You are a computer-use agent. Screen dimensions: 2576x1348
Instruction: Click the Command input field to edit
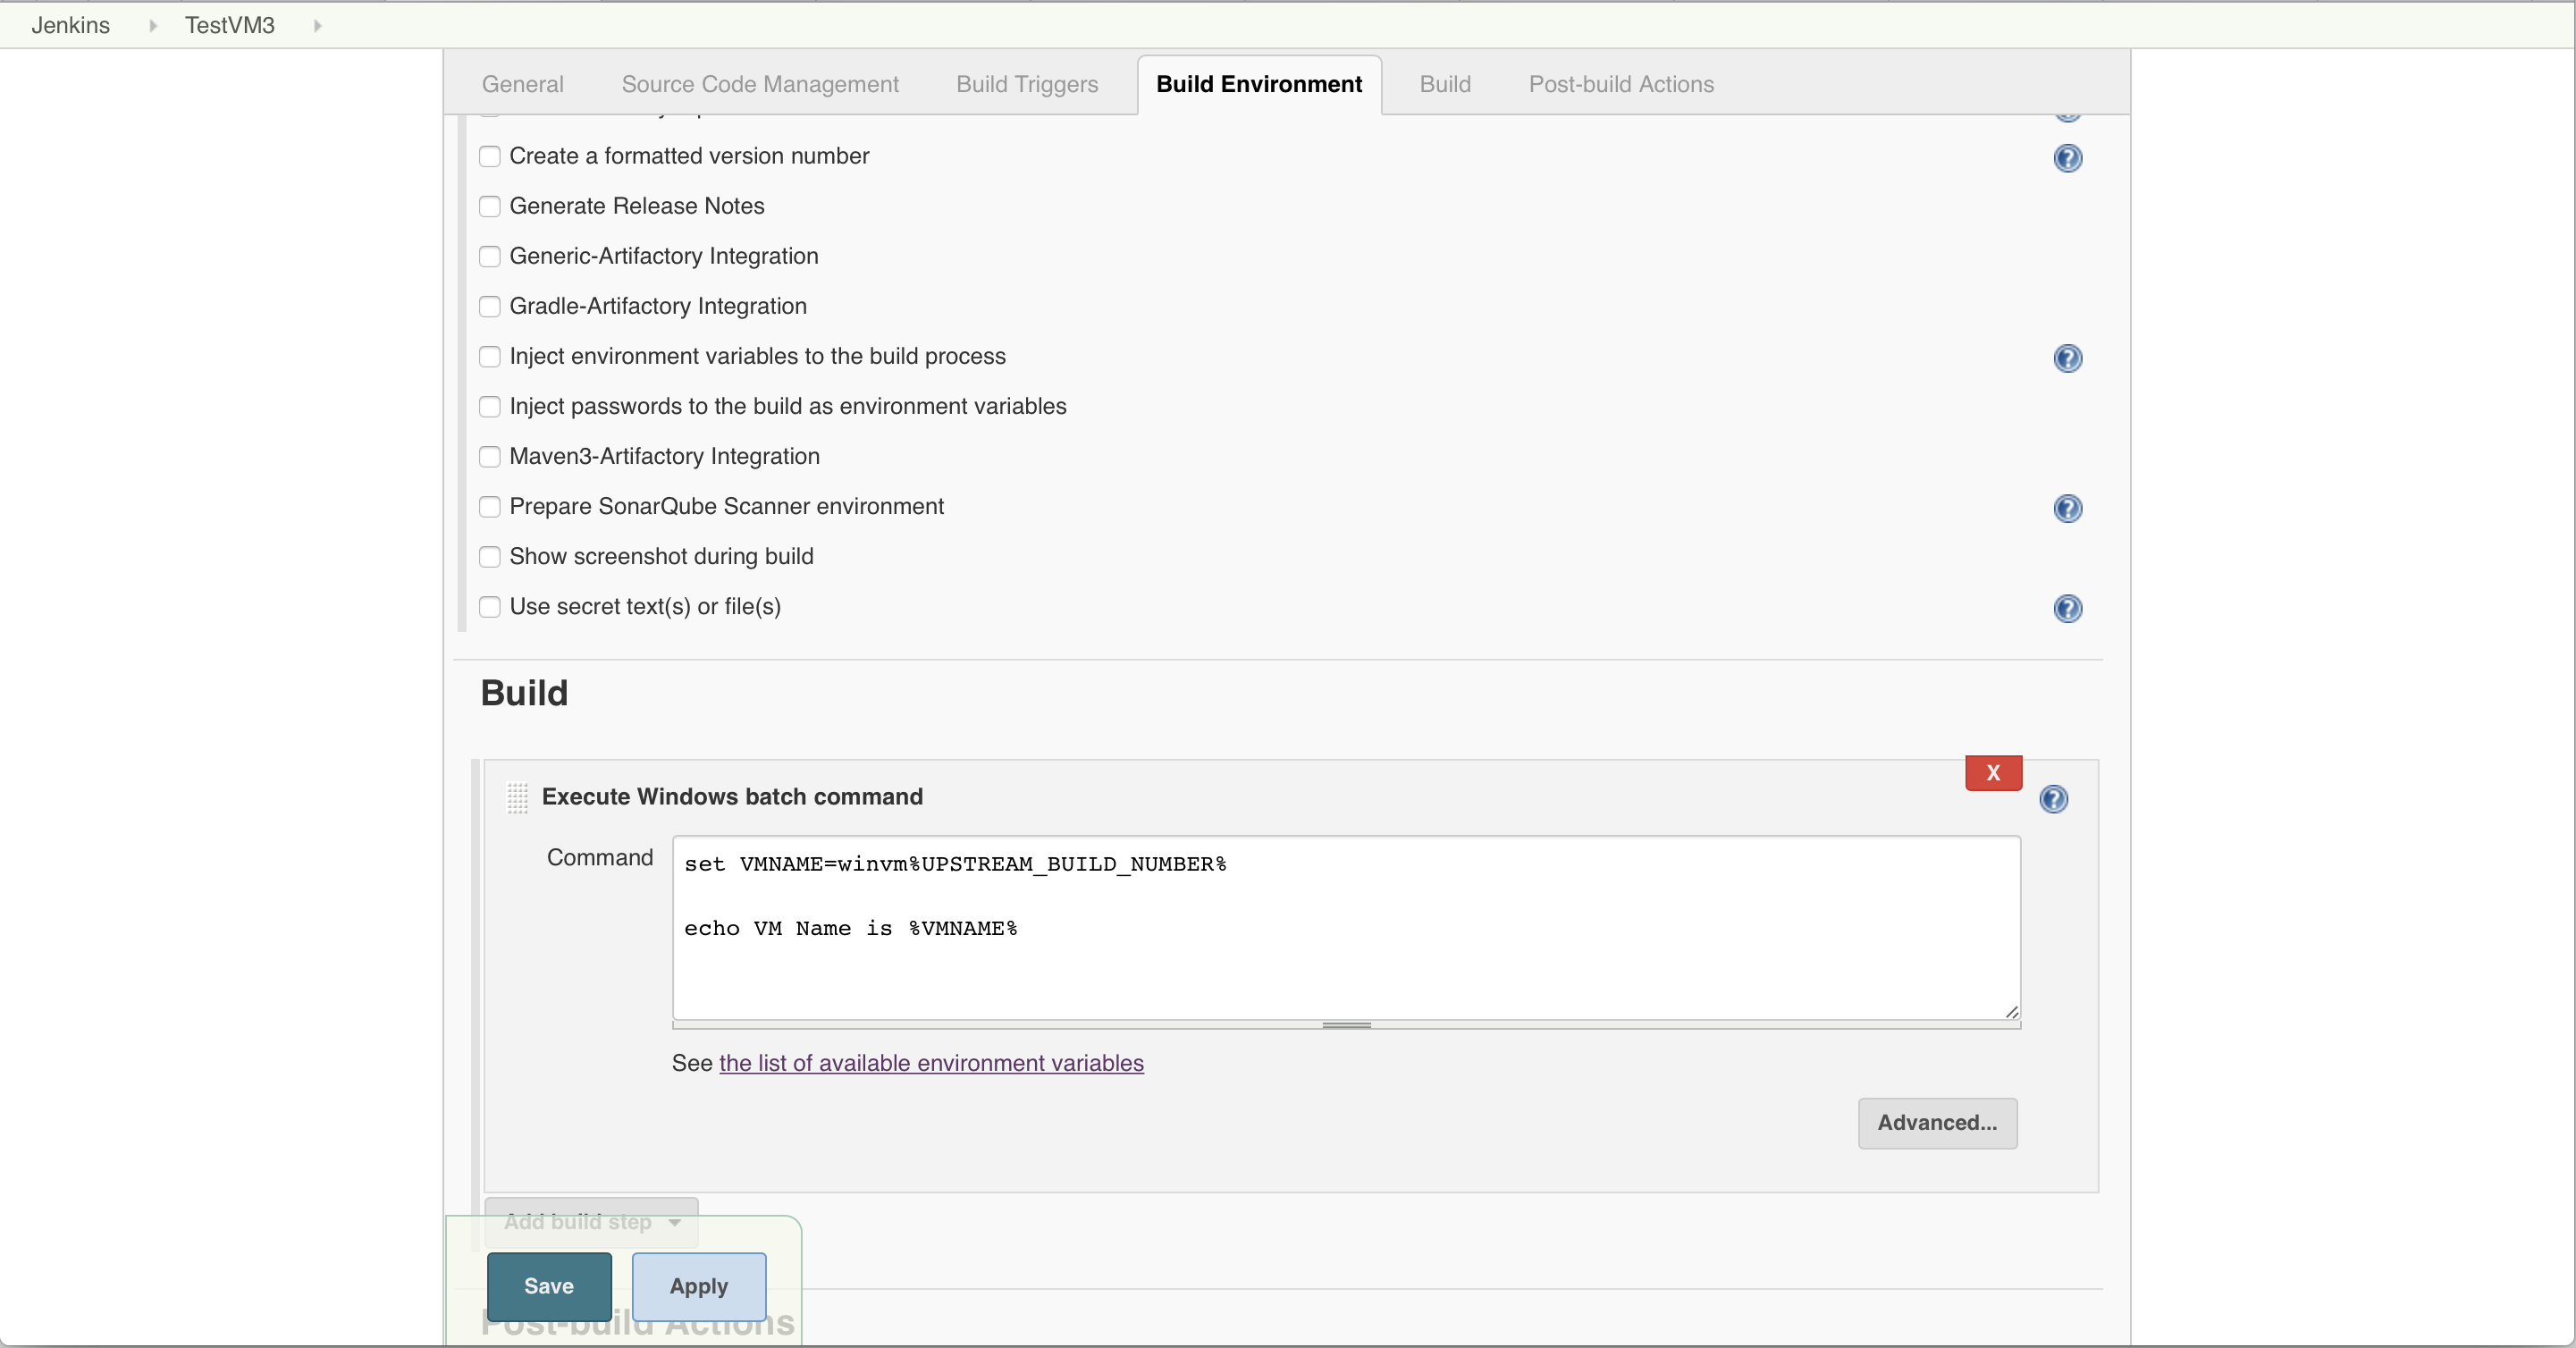(x=1346, y=927)
